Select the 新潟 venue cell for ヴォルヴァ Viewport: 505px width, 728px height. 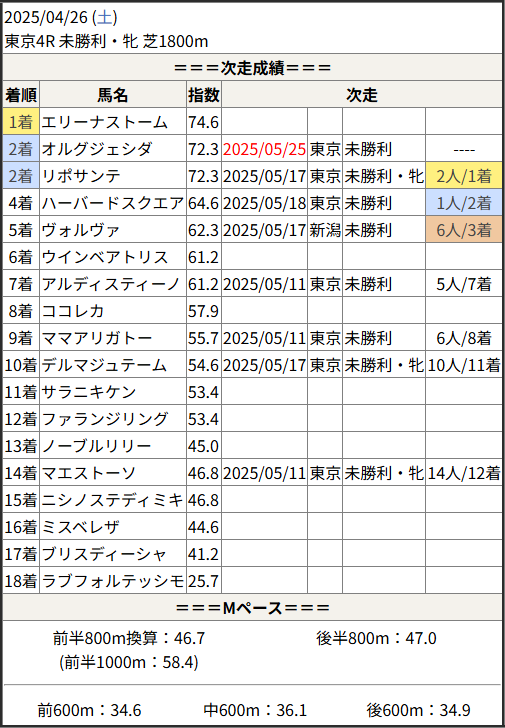pyautogui.click(x=325, y=230)
